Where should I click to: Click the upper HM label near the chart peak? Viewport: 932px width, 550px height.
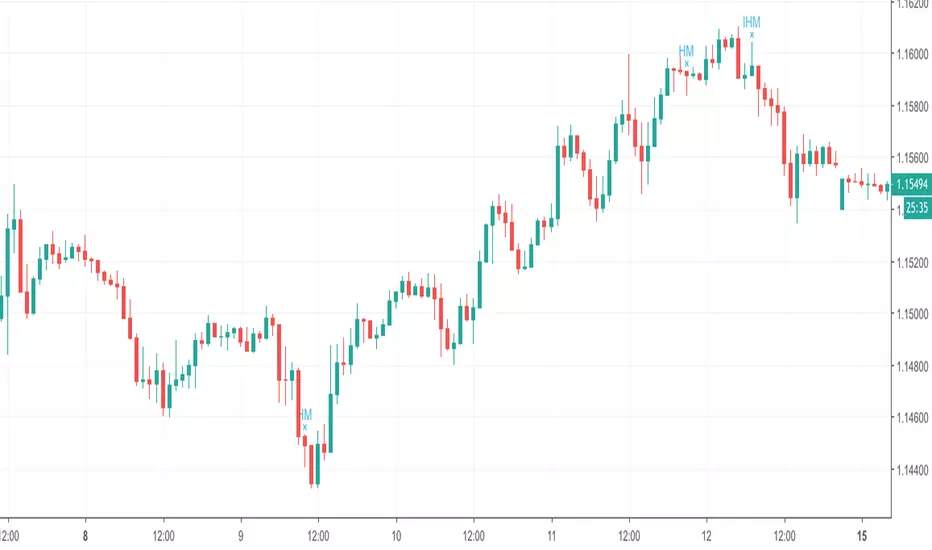tap(686, 50)
